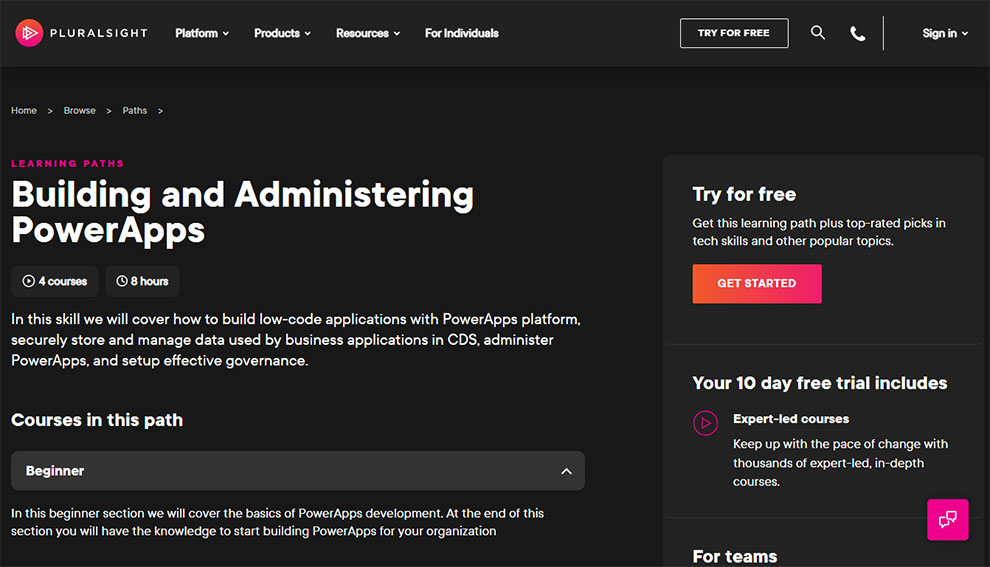990x567 pixels.
Task: Click the play icon in 4 courses badge
Action: coord(28,281)
